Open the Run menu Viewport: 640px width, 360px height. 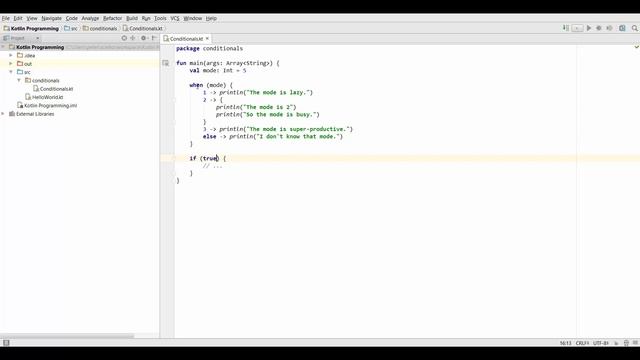click(x=146, y=18)
